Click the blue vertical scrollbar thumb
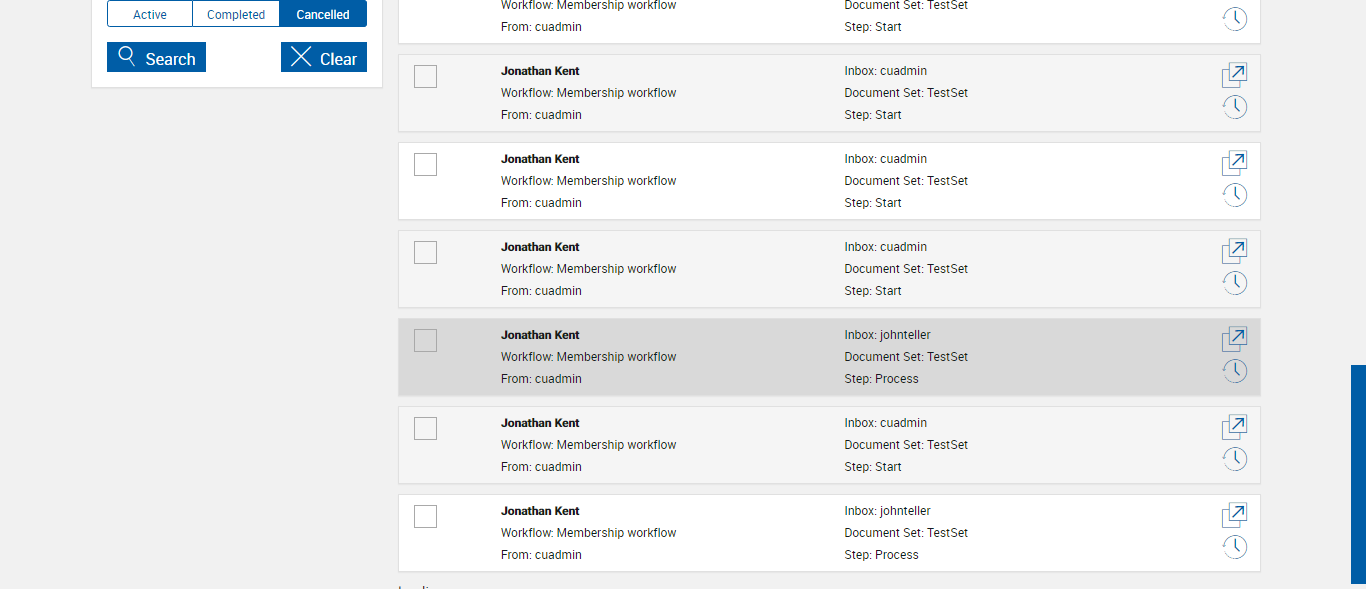The height and width of the screenshot is (589, 1366). tap(1358, 474)
